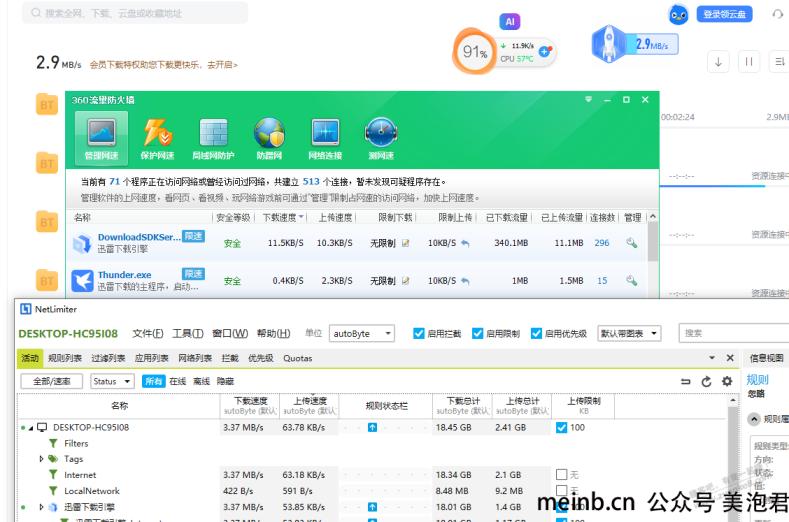
Task: Open the 360 firewall menu dropdown icon
Action: coord(588,100)
